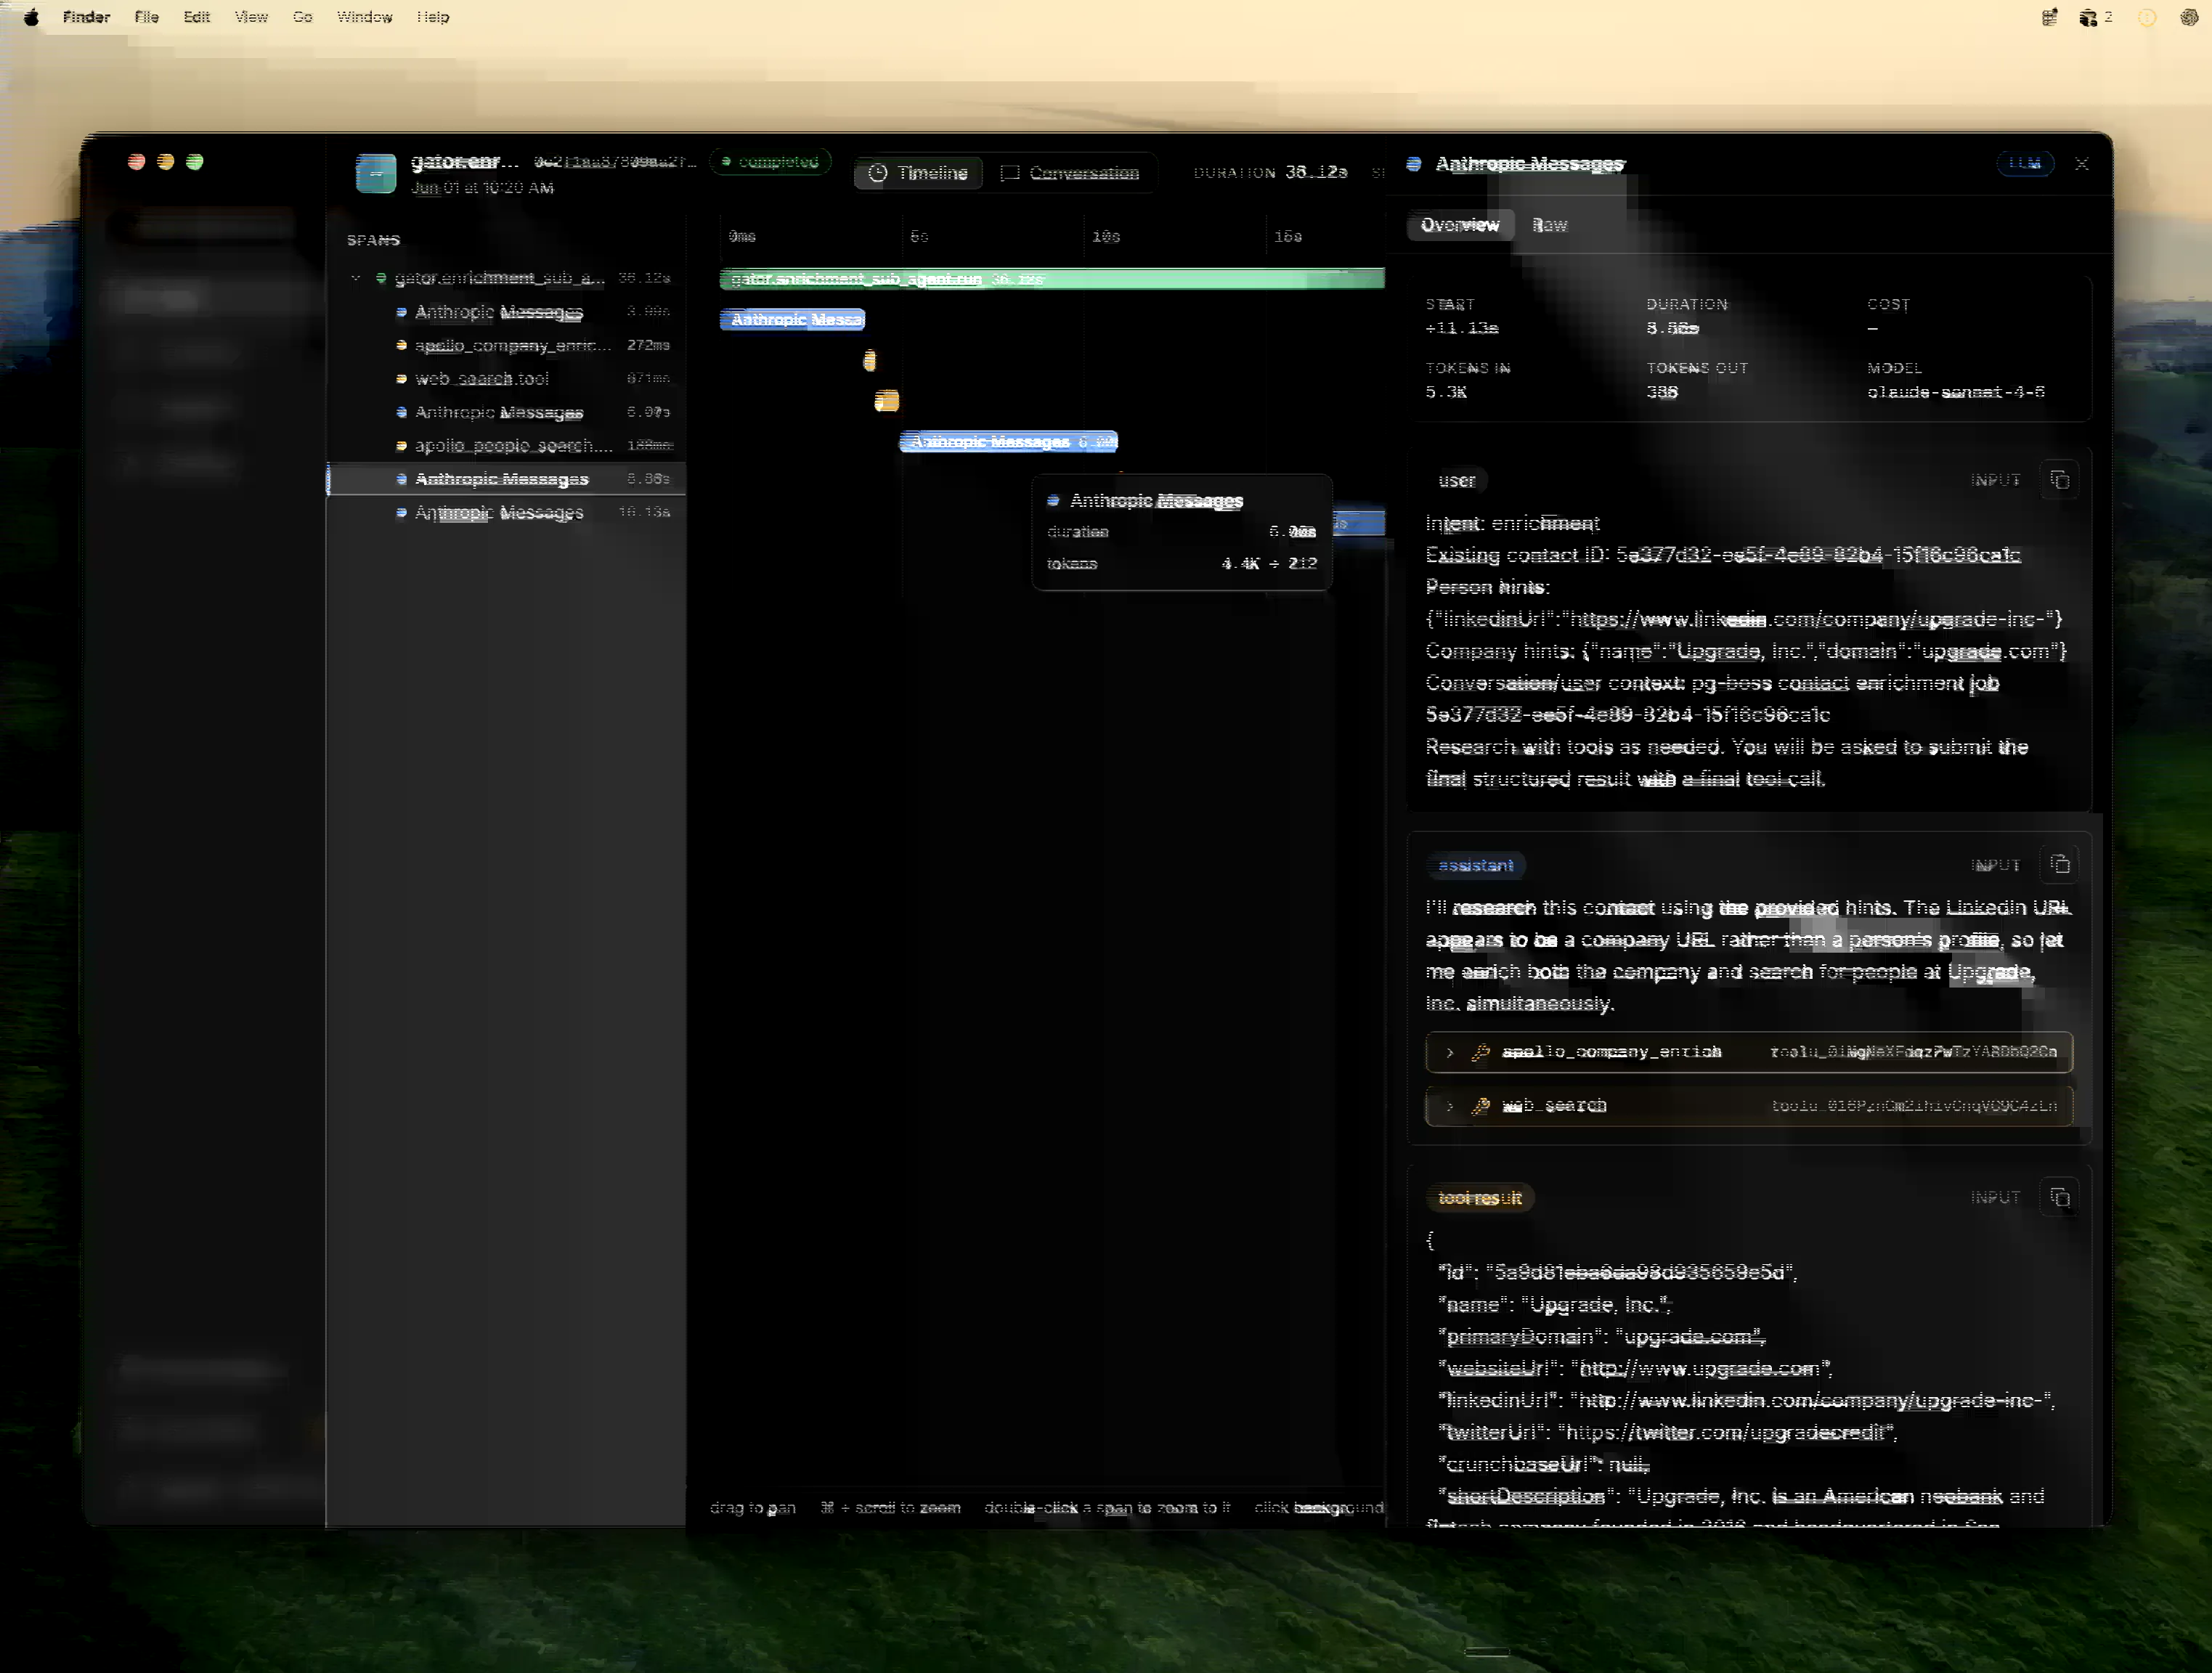This screenshot has width=2212, height=1673.
Task: Collapse the gator.enrichment_sub_a span tree
Action: tap(355, 278)
